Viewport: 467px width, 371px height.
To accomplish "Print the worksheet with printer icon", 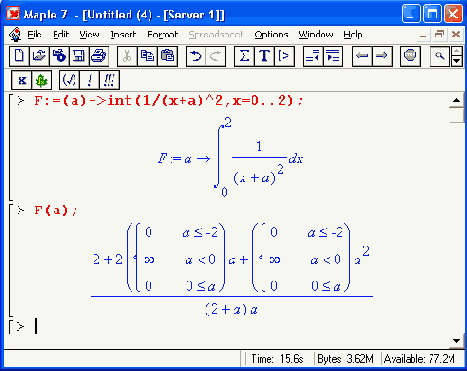I will [x=99, y=56].
